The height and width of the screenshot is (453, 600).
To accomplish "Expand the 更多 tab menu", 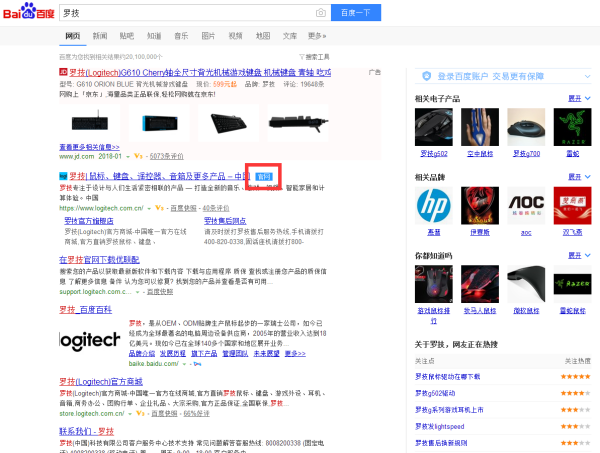I will click(317, 36).
